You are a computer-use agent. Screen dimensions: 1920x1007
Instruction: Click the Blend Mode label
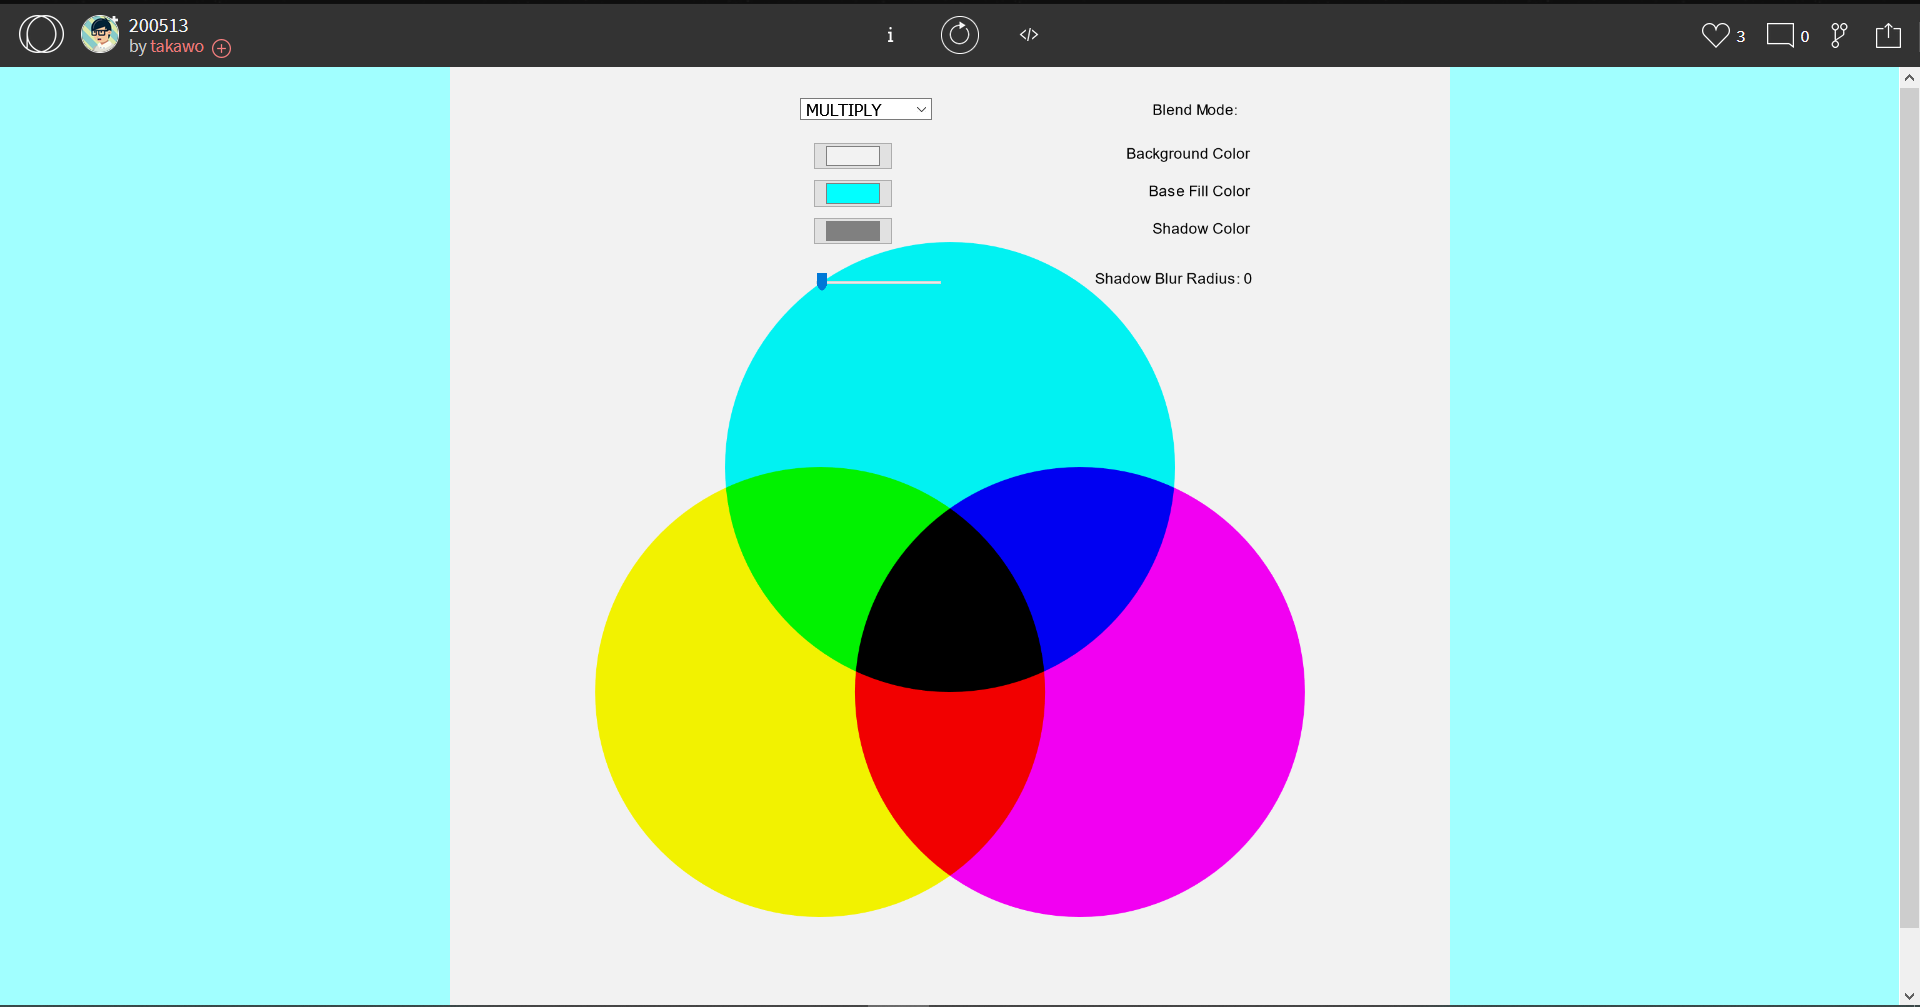tap(1195, 110)
